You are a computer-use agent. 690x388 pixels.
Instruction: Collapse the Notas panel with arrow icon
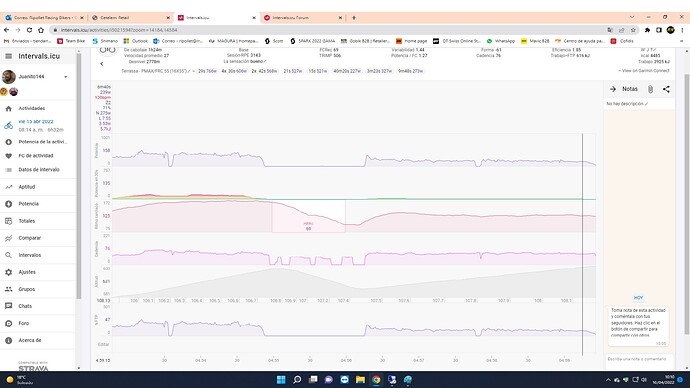(613, 89)
